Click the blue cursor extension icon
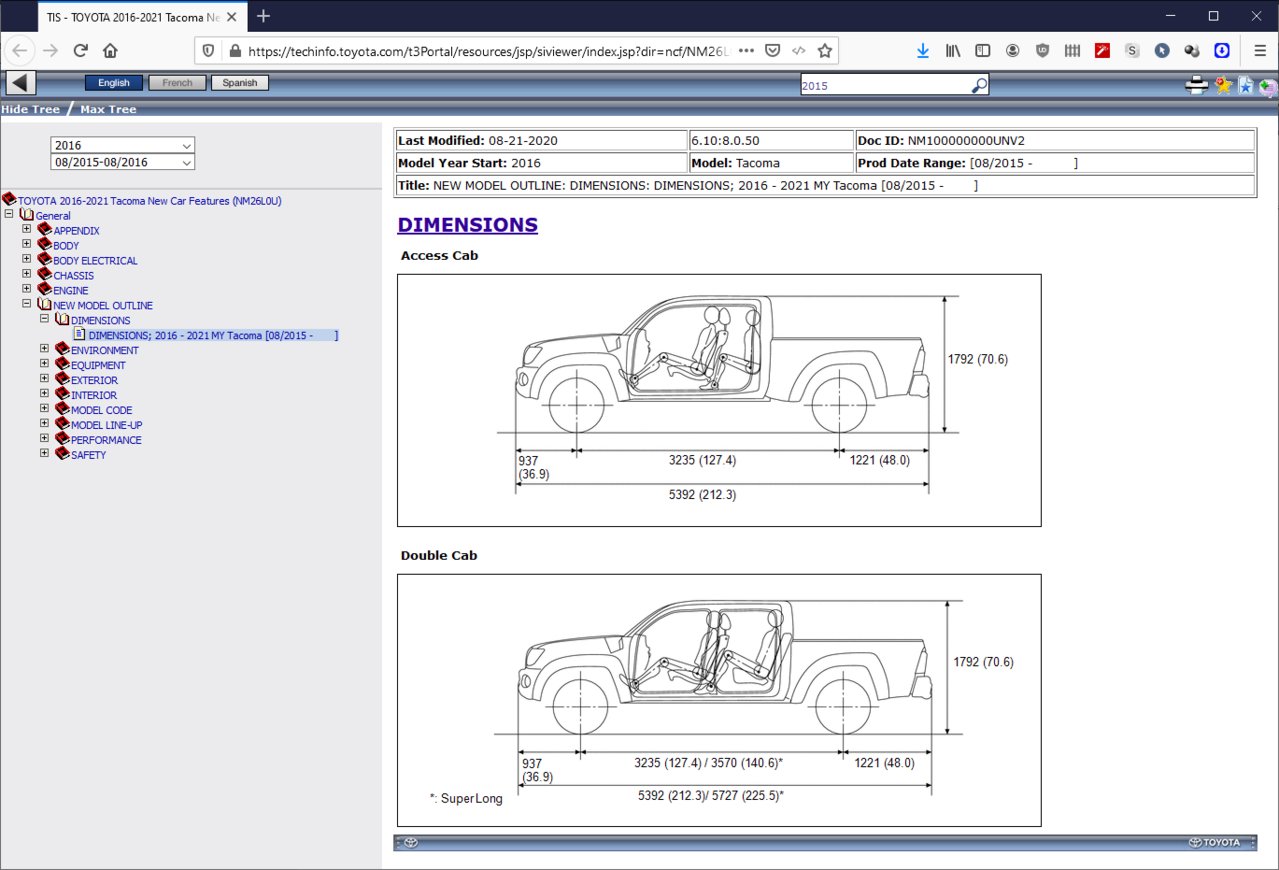 1162,50
